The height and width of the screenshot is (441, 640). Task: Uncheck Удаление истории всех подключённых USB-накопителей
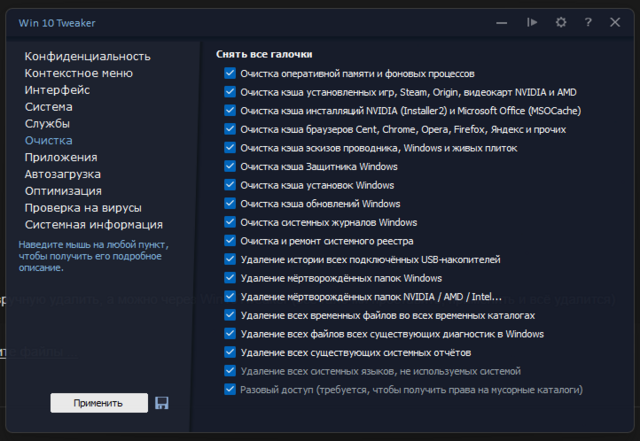point(231,259)
